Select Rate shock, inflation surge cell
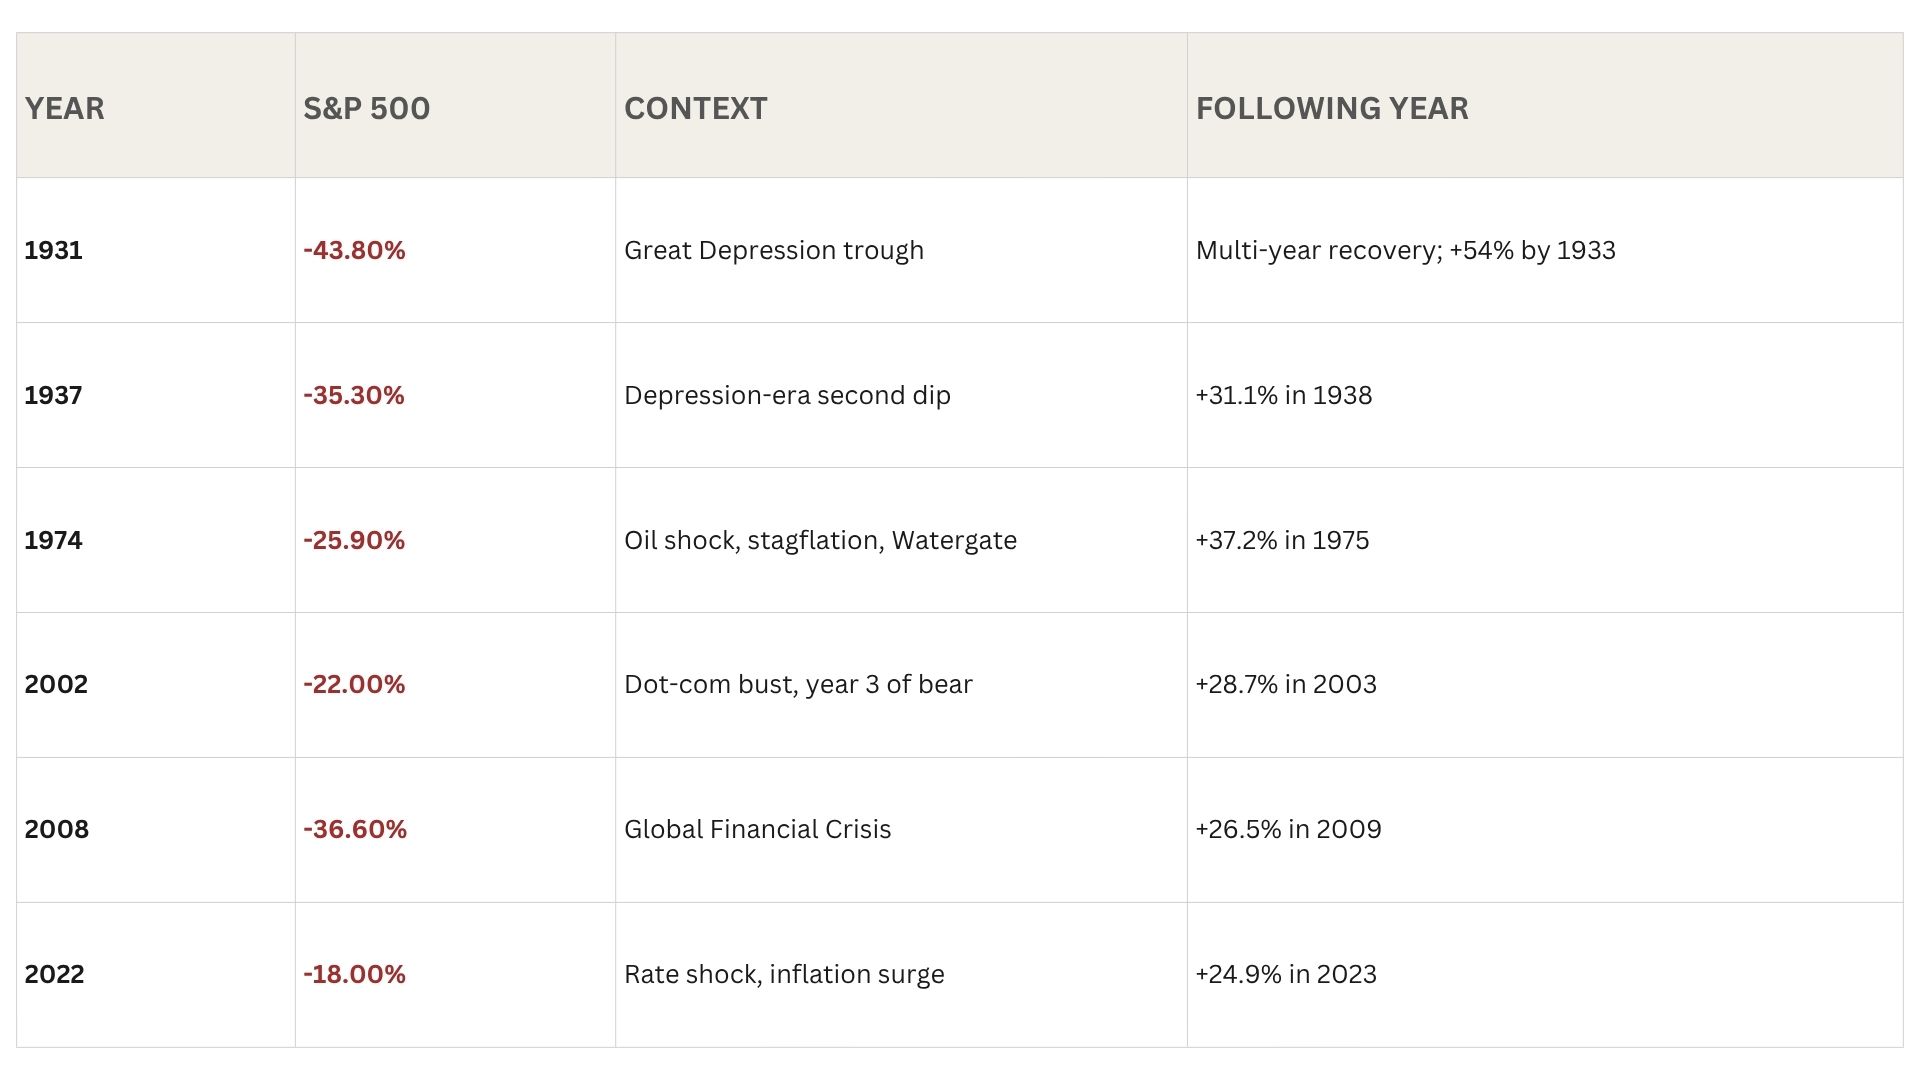The image size is (1920, 1080). (x=784, y=974)
